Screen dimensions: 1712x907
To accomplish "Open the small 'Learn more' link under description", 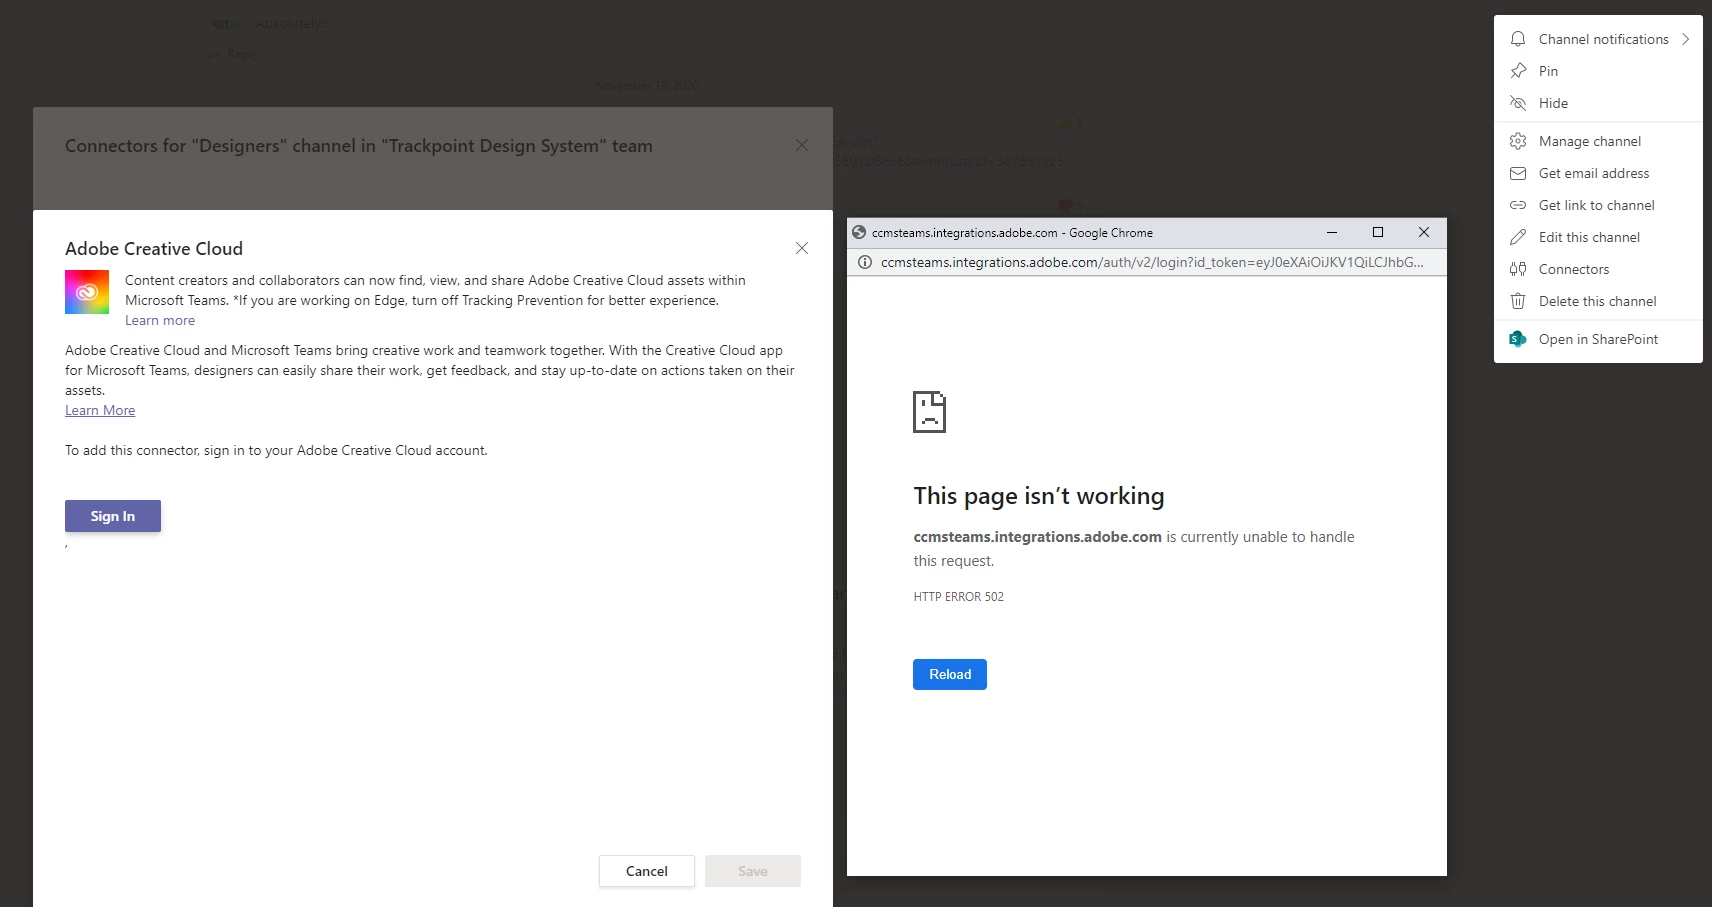I will [x=160, y=320].
